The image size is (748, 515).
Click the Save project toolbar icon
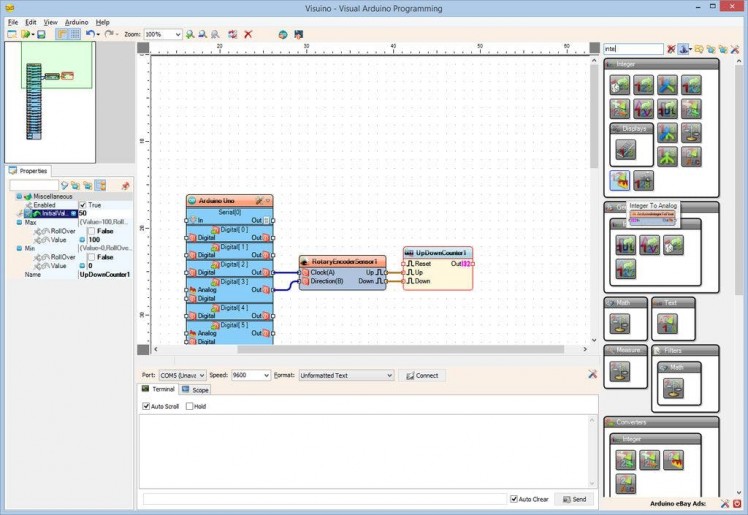(41, 34)
